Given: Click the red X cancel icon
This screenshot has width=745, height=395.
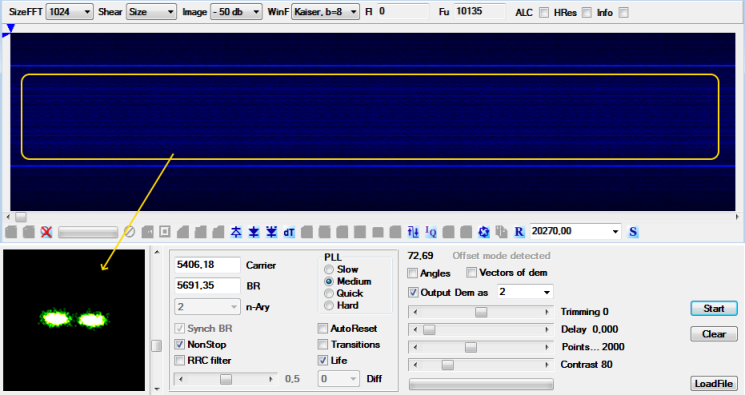Looking at the screenshot, I should pos(46,232).
